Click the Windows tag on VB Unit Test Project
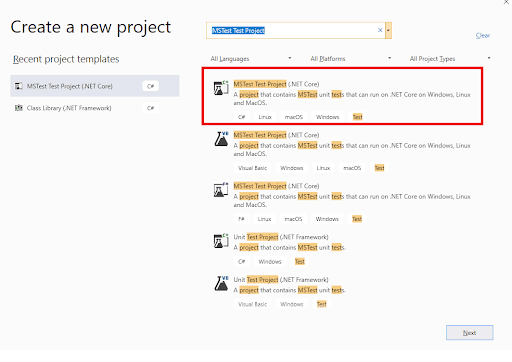The image size is (512, 362). (292, 304)
